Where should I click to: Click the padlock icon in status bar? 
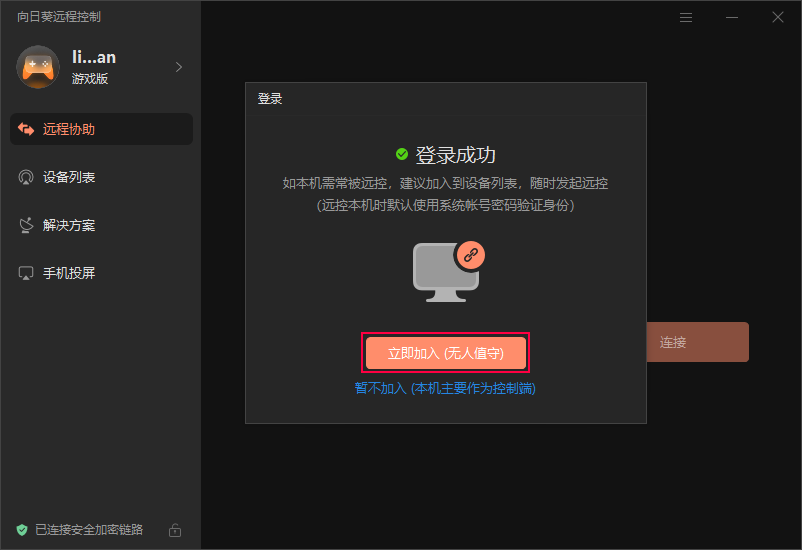pos(175,530)
